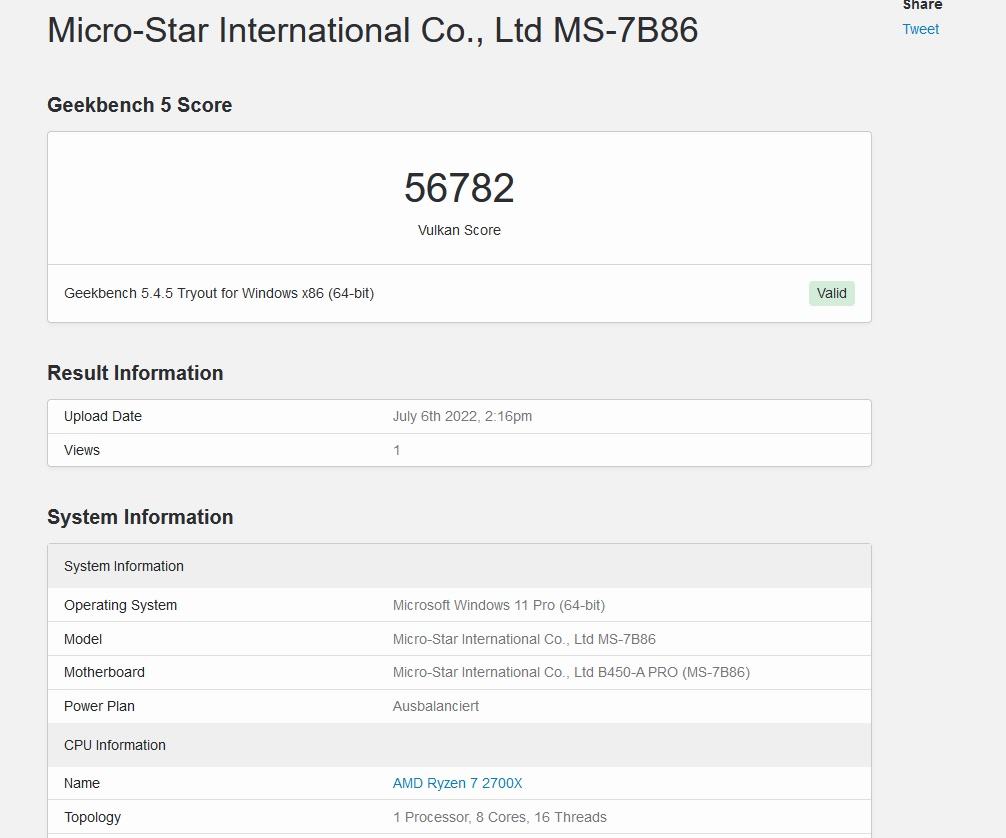The image size is (1006, 838).
Task: Click the green Valid badge
Action: [x=831, y=293]
